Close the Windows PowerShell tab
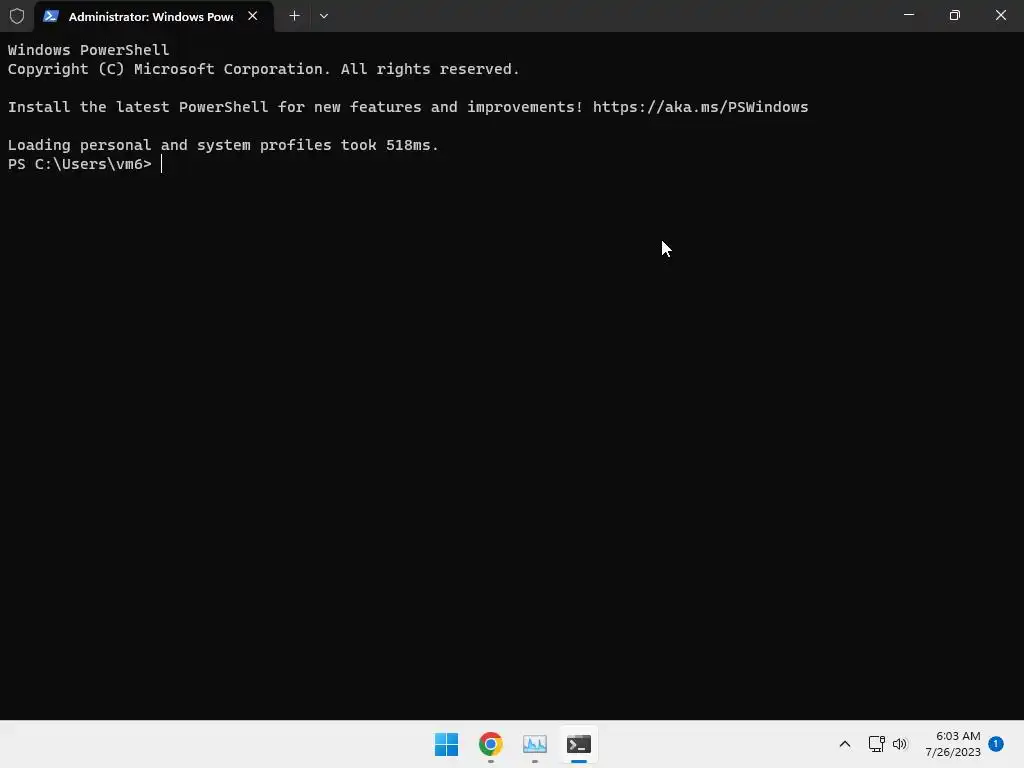Viewport: 1024px width, 768px height. (253, 16)
